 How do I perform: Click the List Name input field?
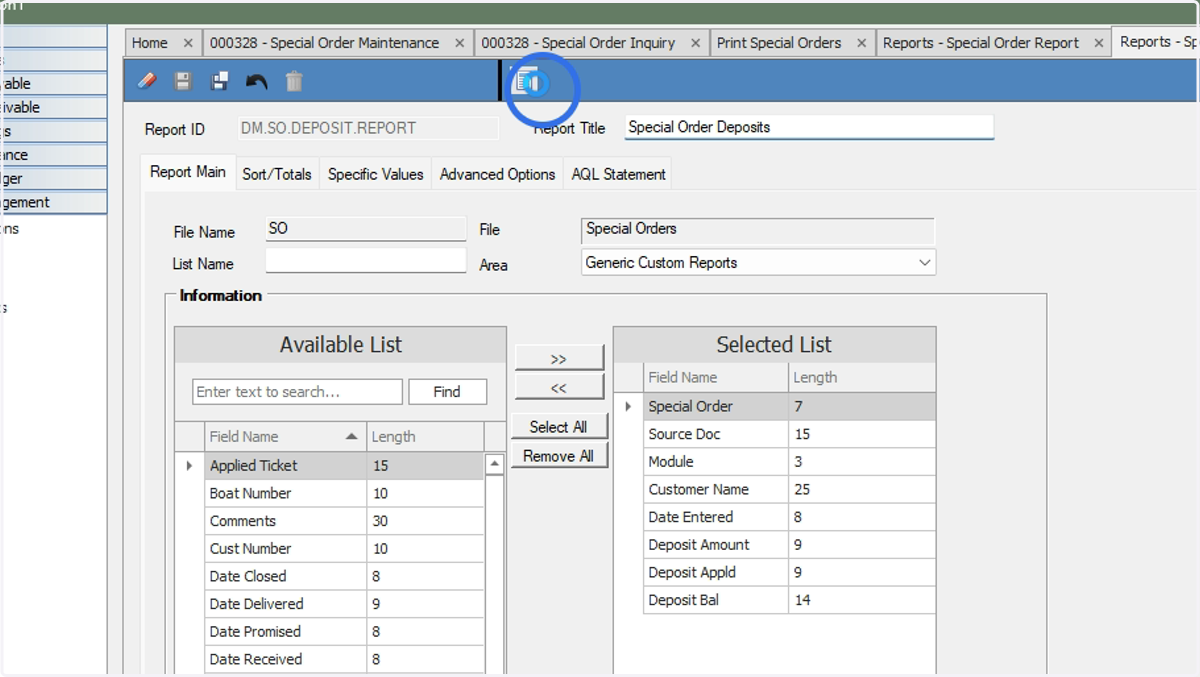(366, 261)
